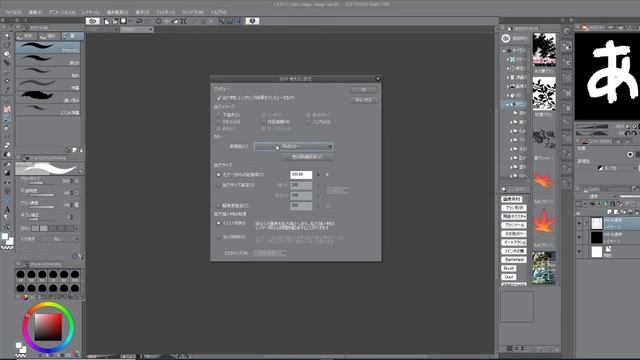This screenshot has height=360, width=640.
Task: Select the scale ratio from original radio
Action: [x=219, y=175]
